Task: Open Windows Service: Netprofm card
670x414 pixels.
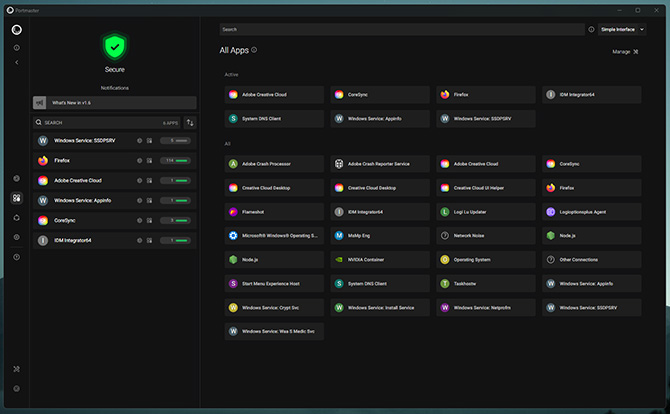Action: pos(486,308)
